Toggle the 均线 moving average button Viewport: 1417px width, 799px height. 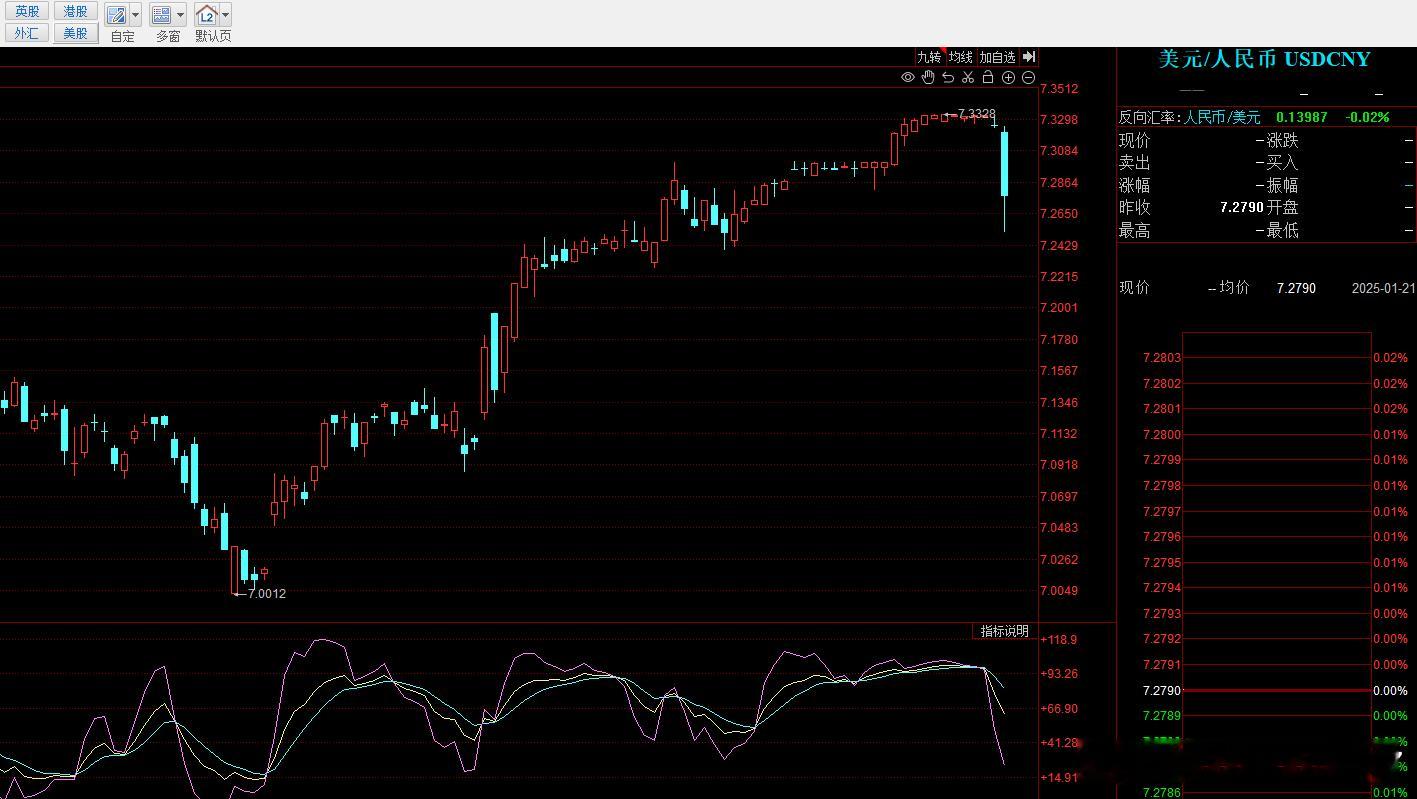[961, 57]
